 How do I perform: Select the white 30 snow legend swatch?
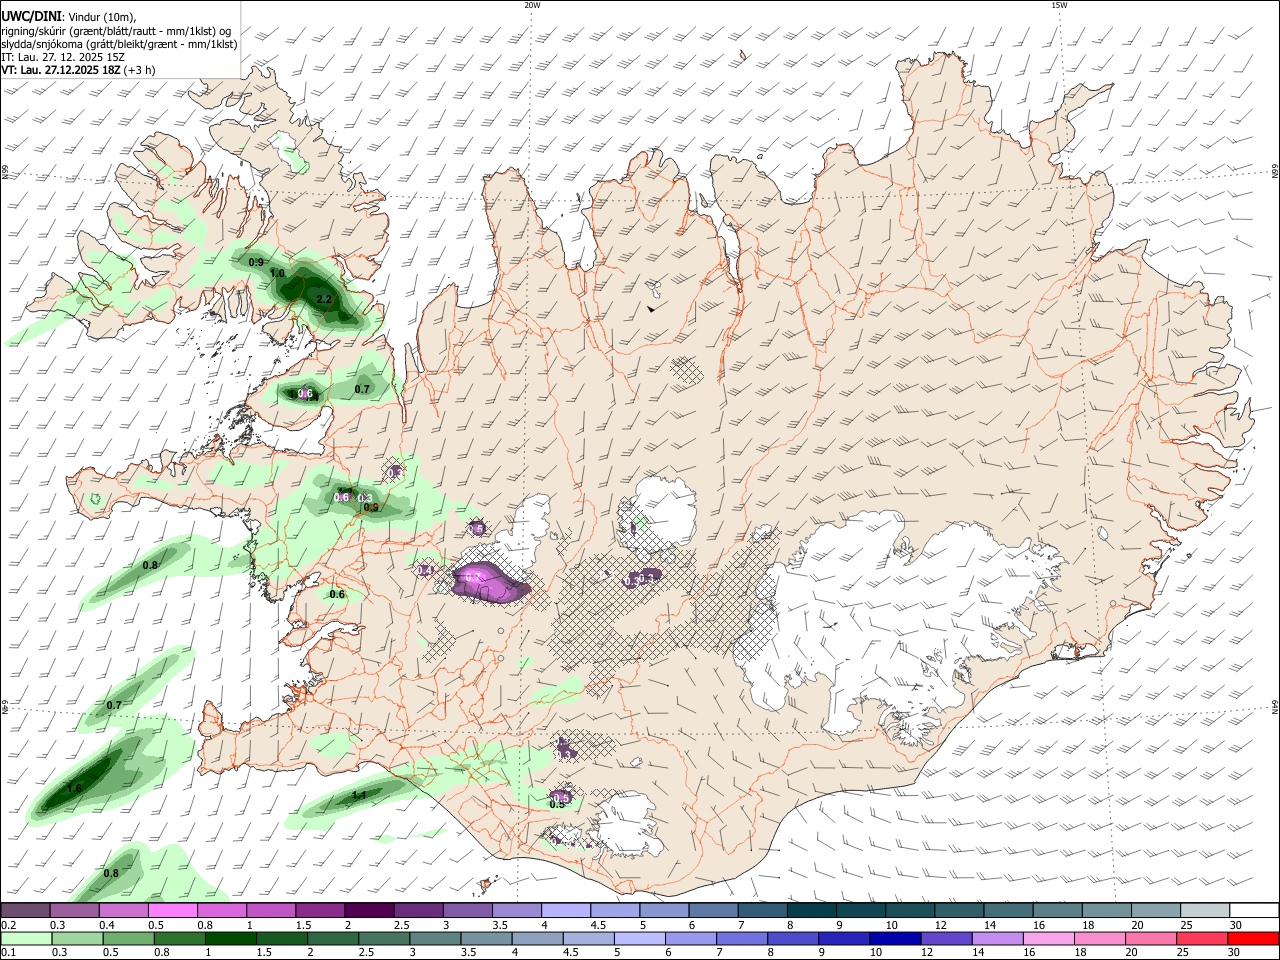1254,910
